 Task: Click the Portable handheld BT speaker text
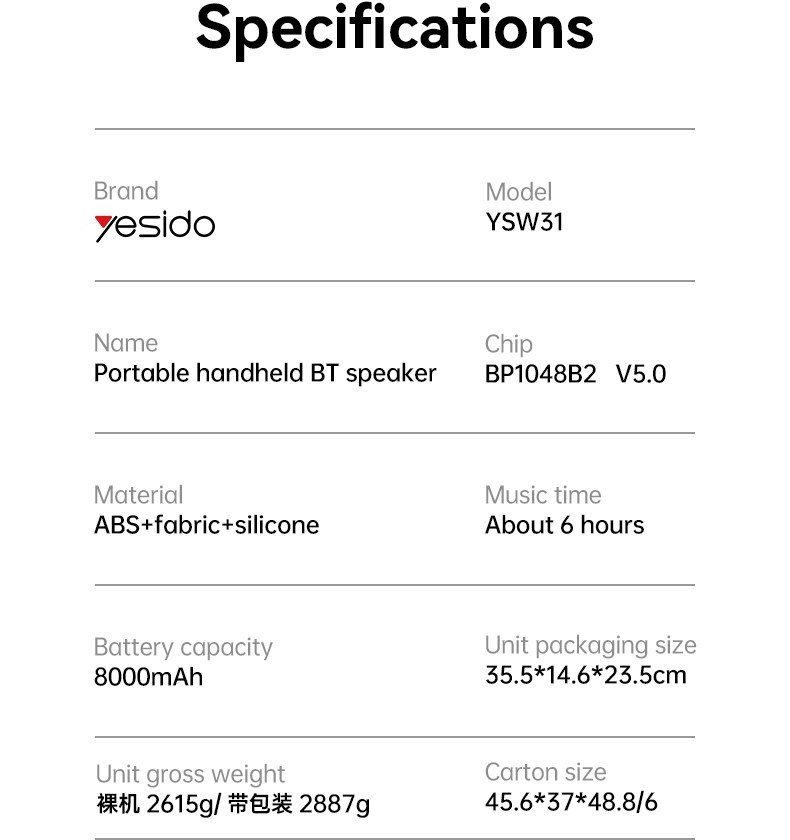265,374
